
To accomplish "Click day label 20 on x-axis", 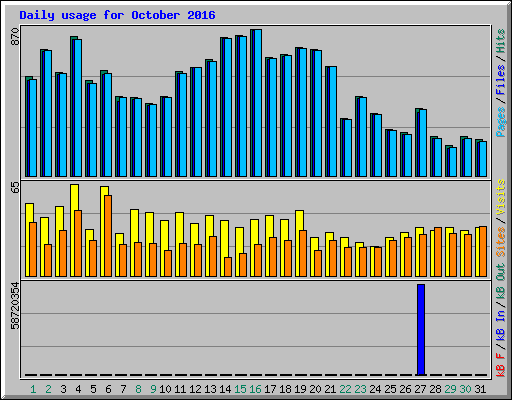I will click(315, 389).
